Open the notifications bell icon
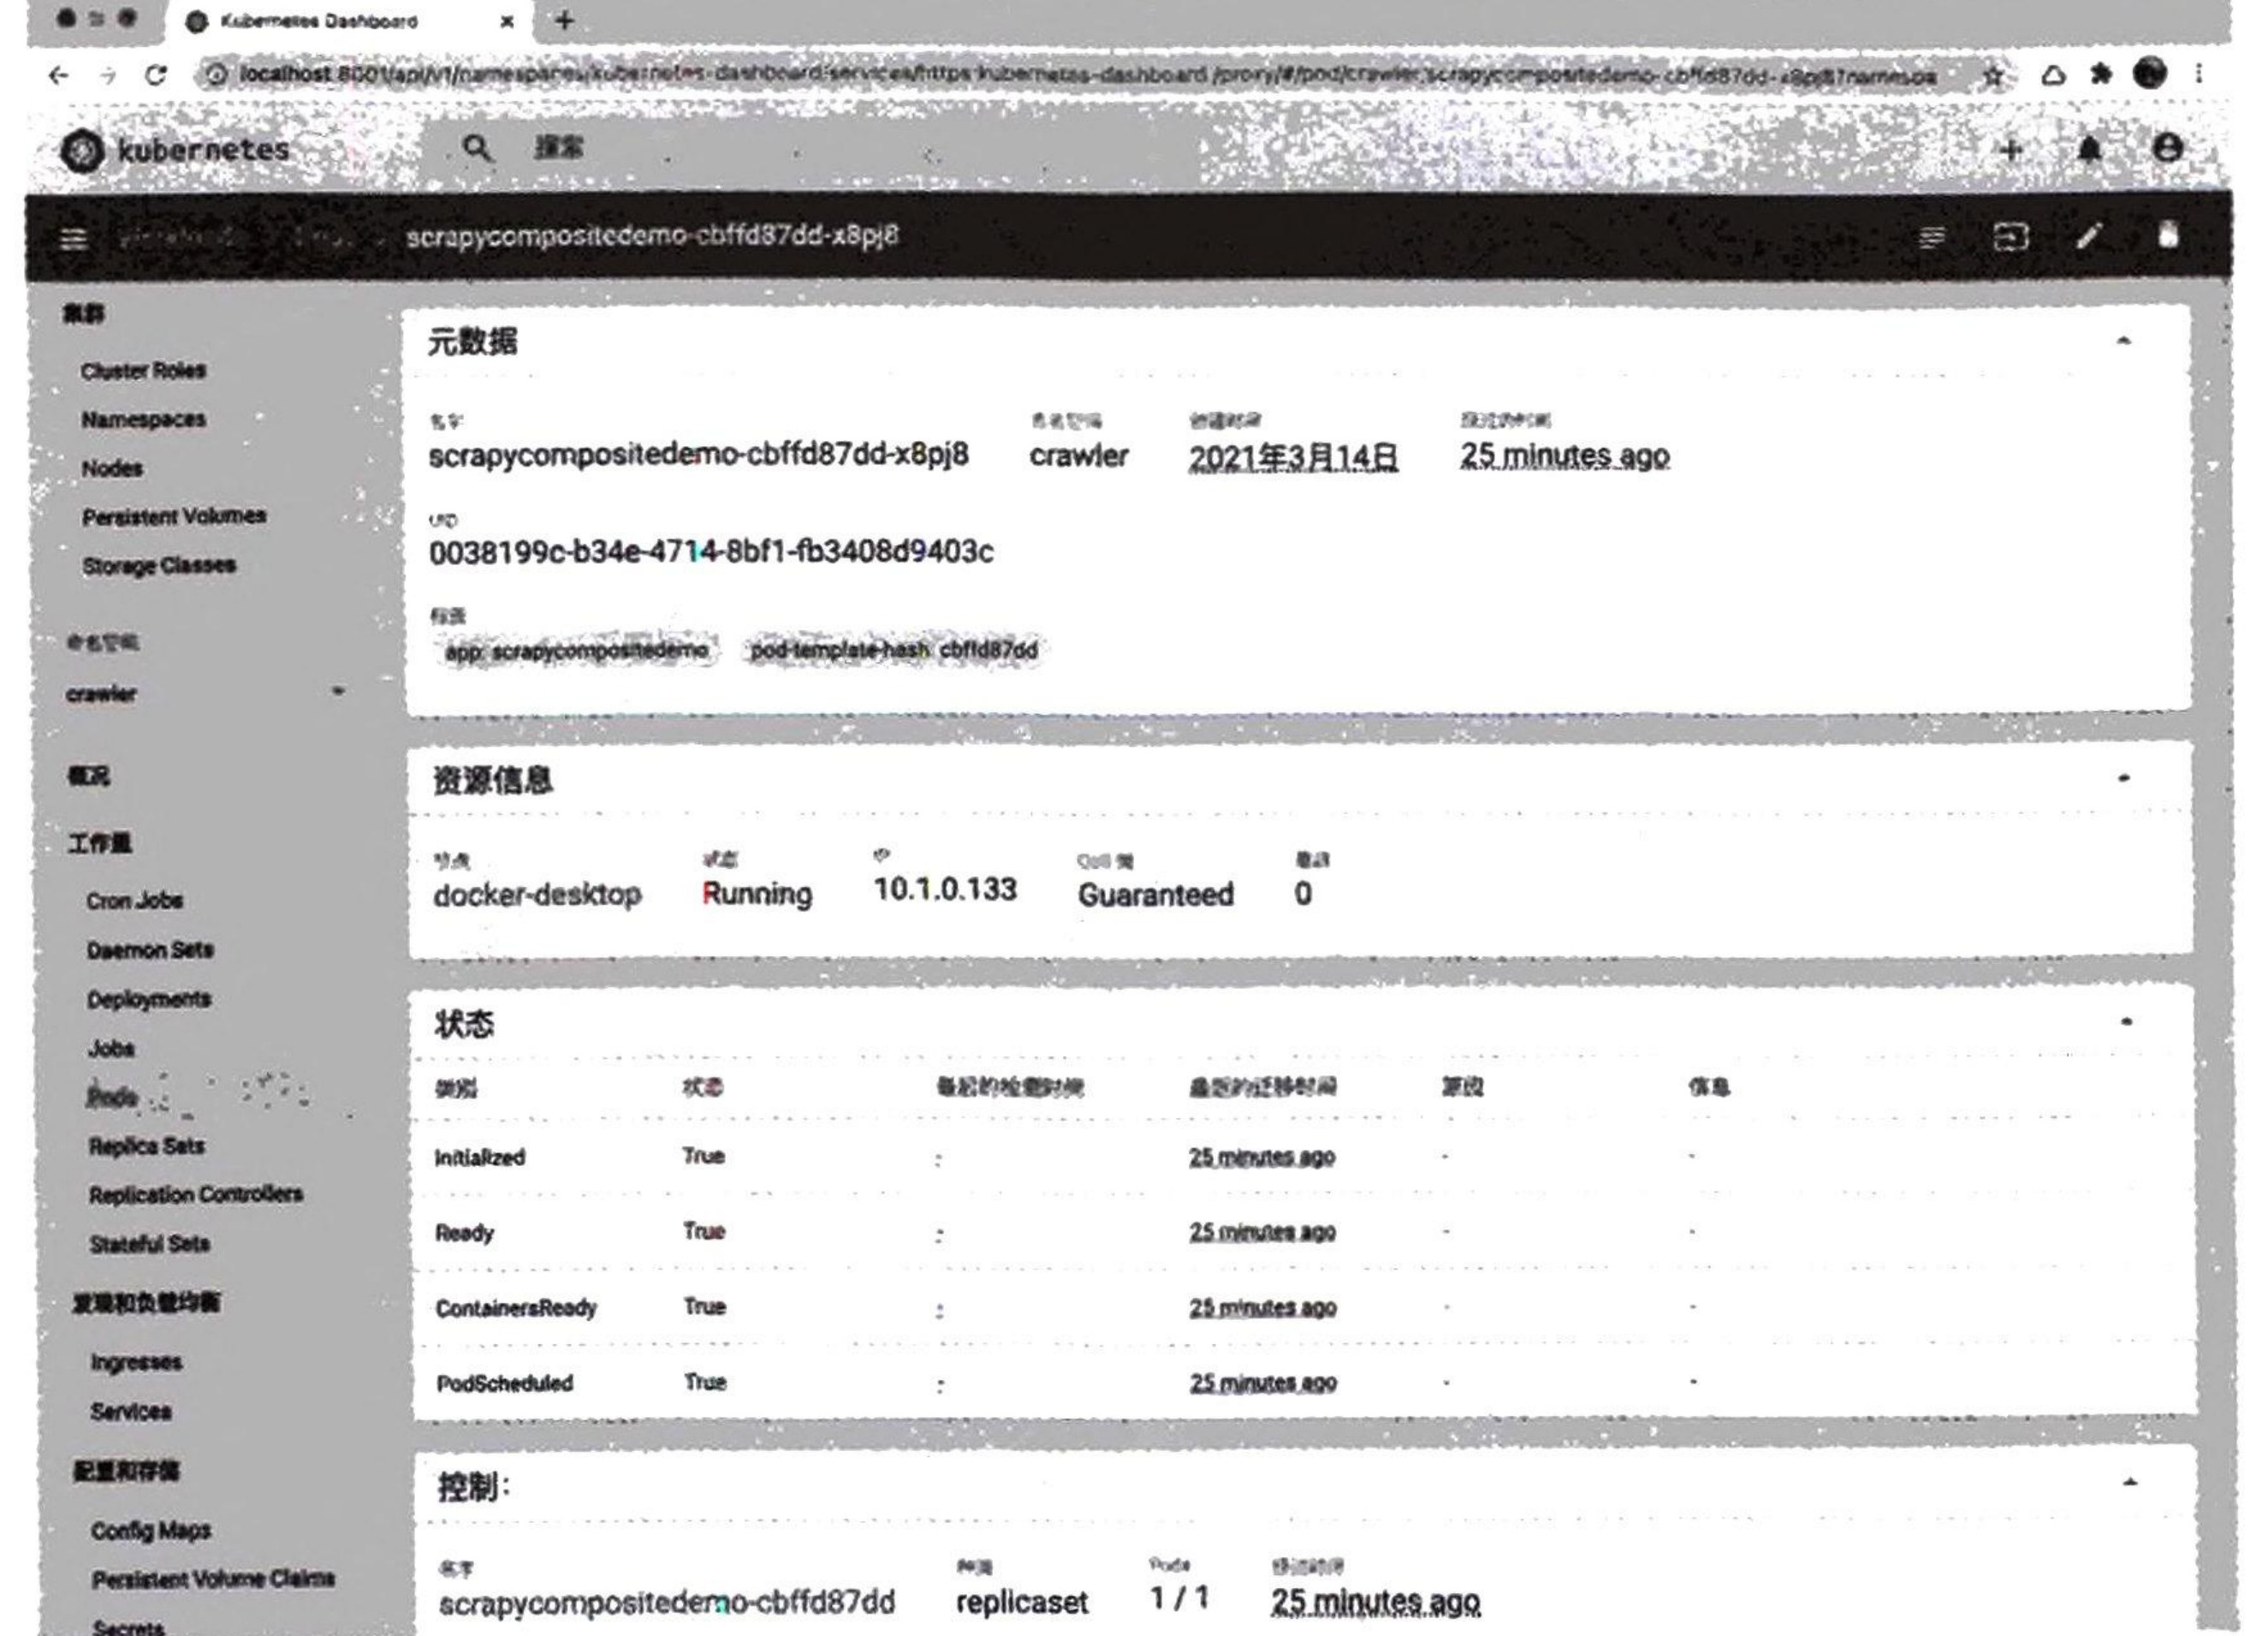The width and height of the screenshot is (2268, 1636). pos(2089,149)
